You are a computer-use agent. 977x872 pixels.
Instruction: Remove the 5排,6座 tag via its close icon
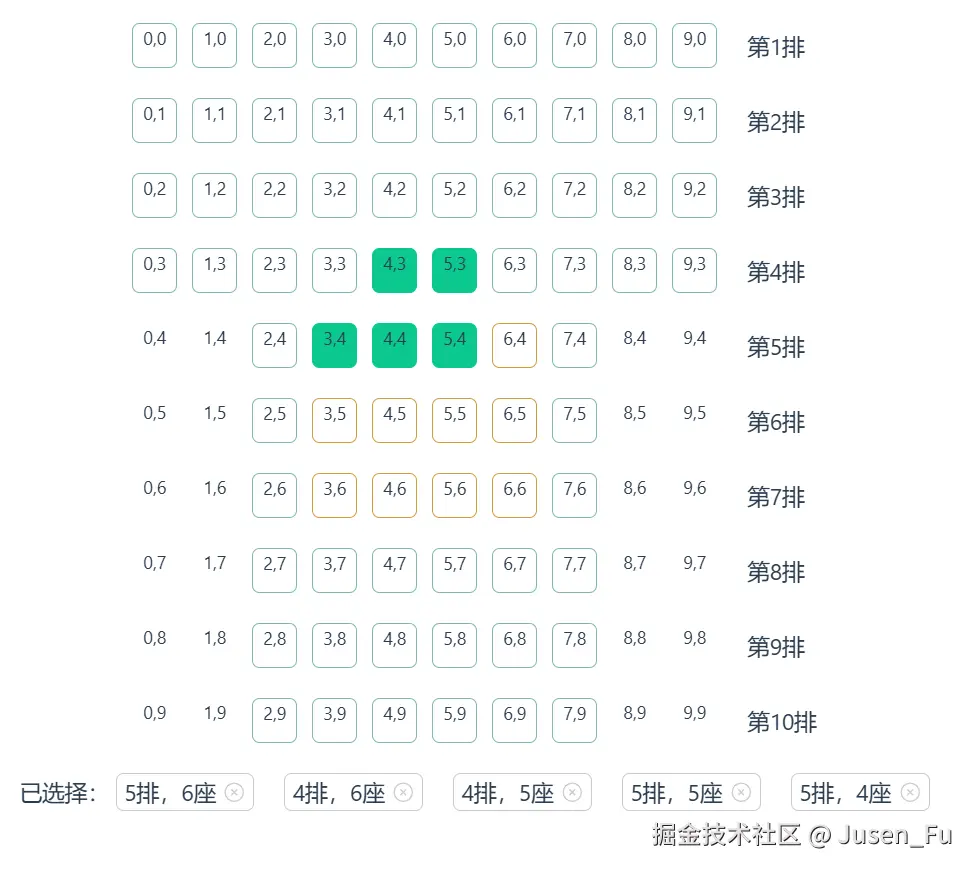pyautogui.click(x=234, y=792)
